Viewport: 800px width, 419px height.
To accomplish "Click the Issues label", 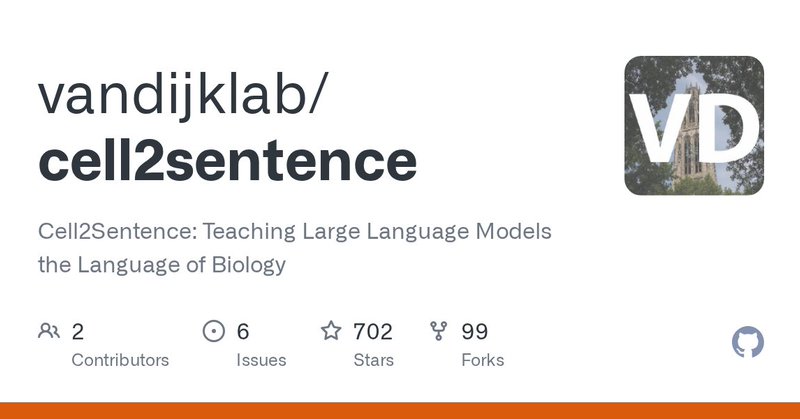I will click(x=261, y=360).
